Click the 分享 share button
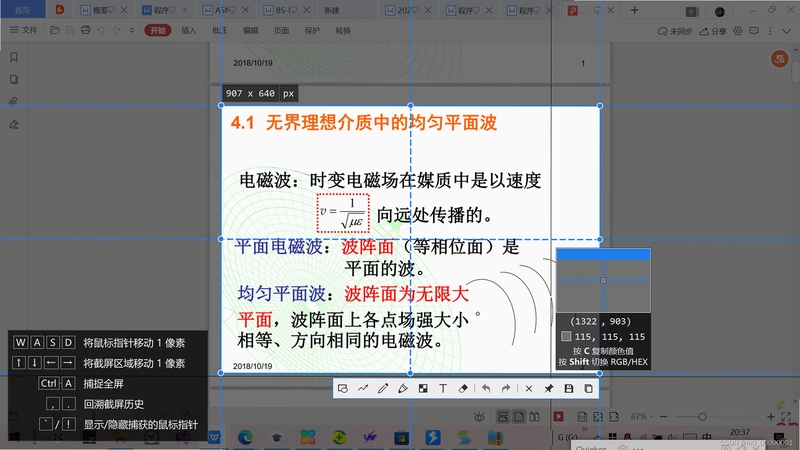The image size is (800, 450). pos(713,31)
